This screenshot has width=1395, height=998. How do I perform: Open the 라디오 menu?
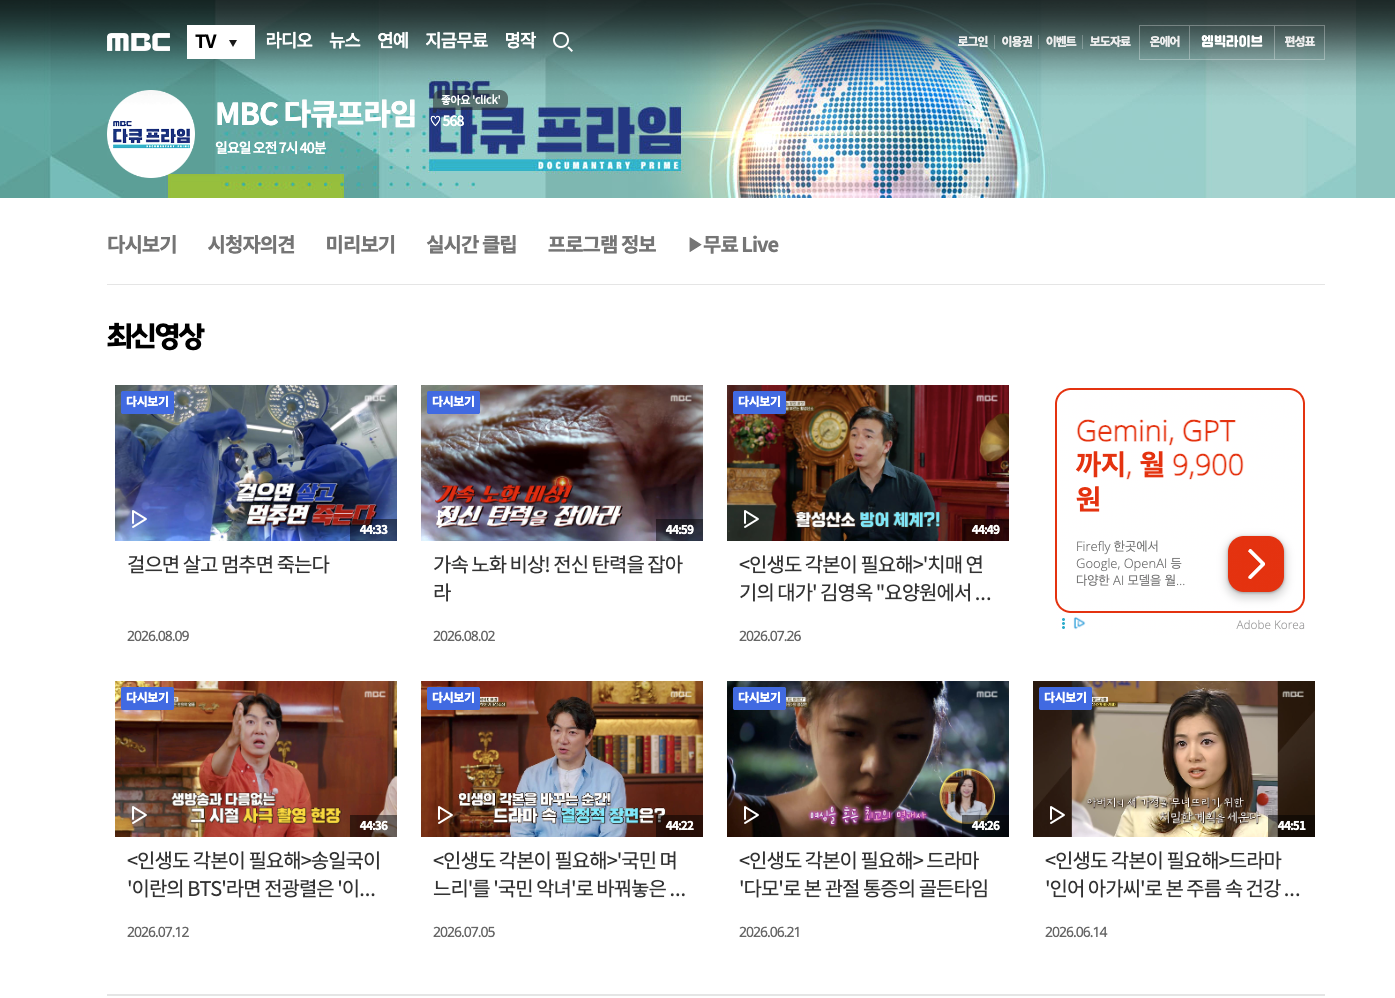289,41
